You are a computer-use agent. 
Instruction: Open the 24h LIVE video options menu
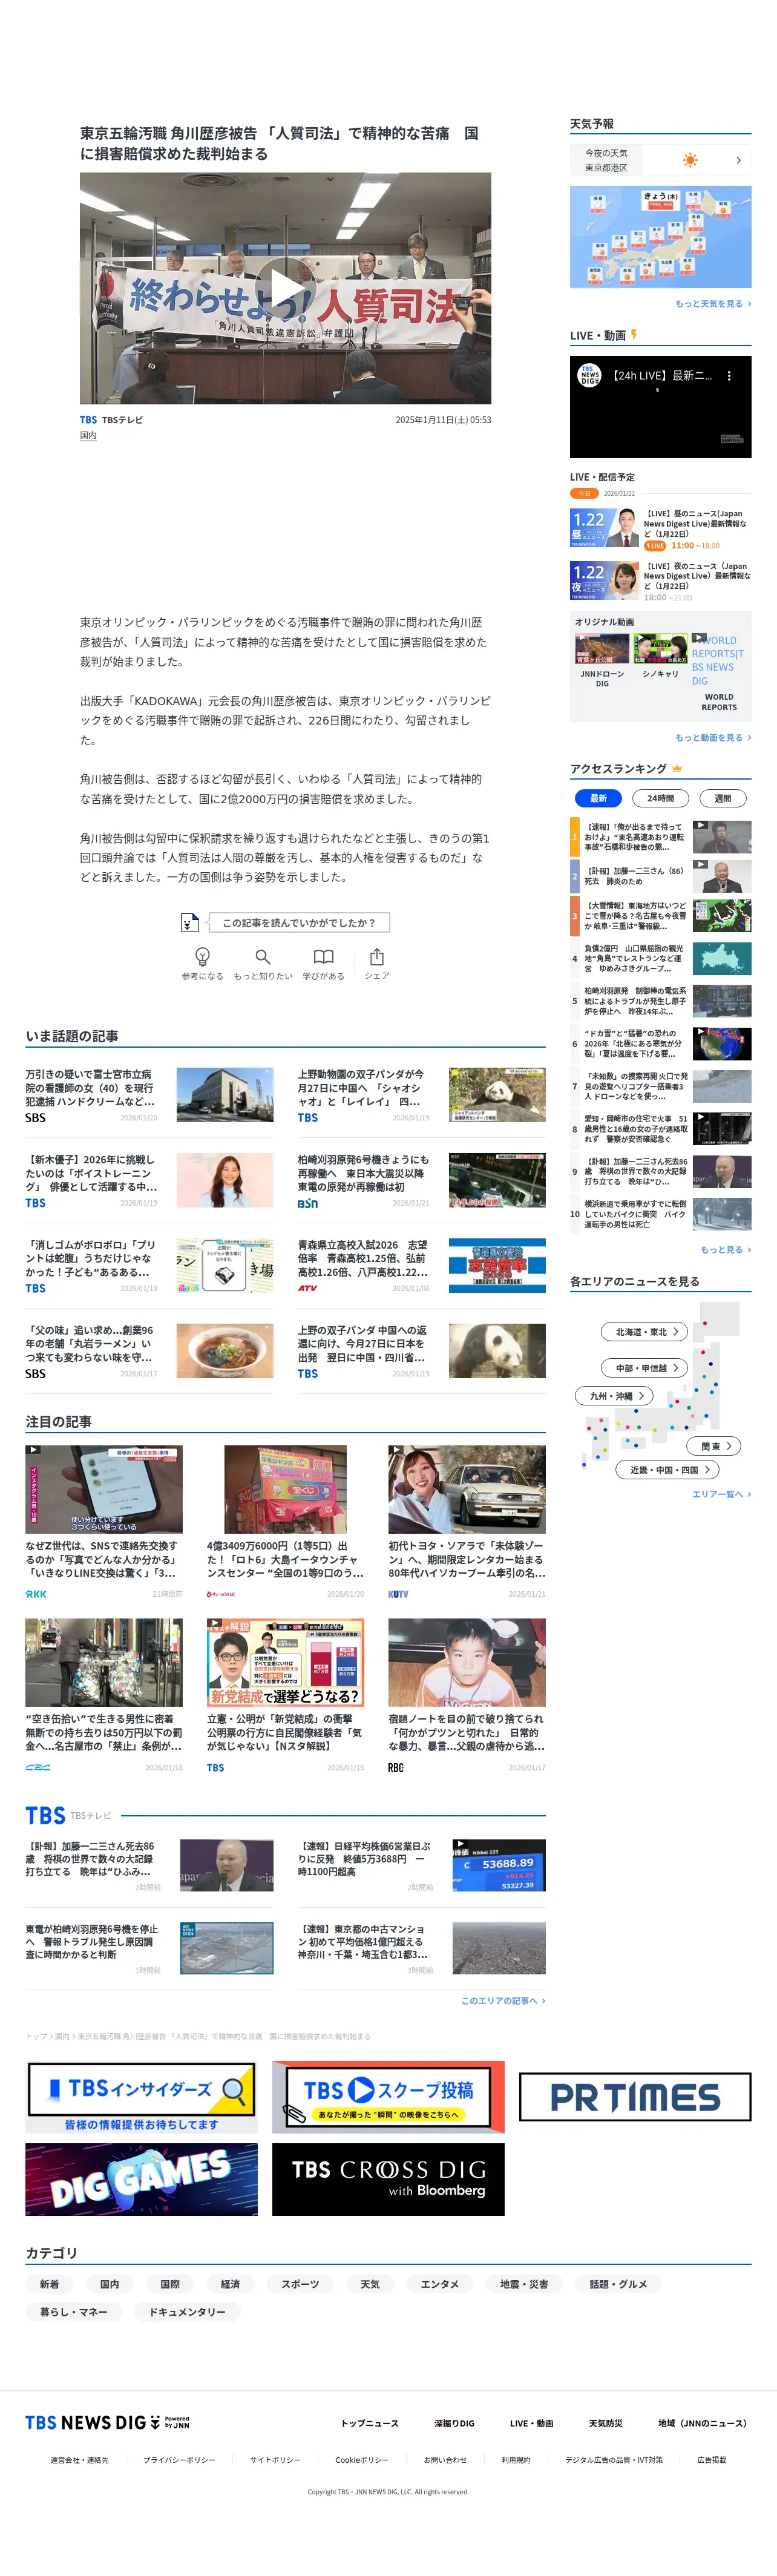729,376
